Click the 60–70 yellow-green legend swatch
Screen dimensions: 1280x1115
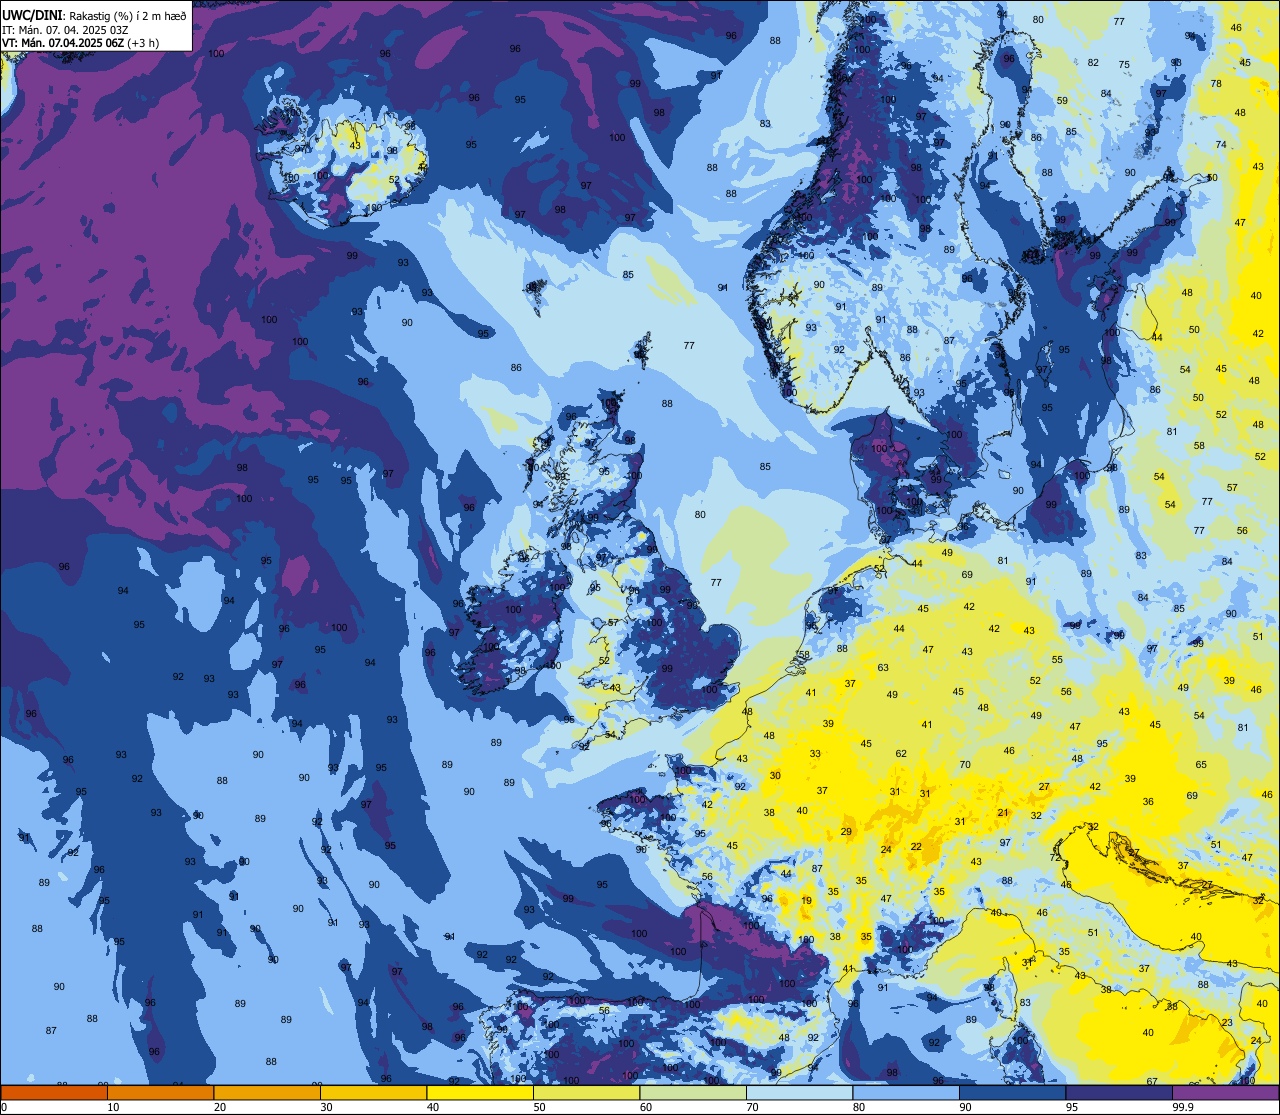(x=693, y=1092)
